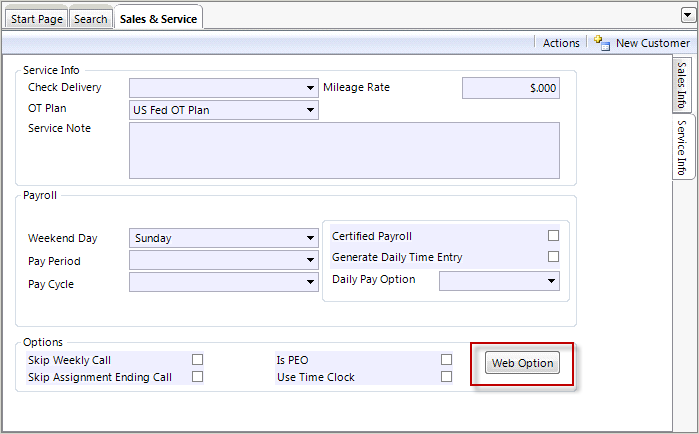Image resolution: width=699 pixels, height=434 pixels.
Task: Expand the Daily Pay Option dropdown
Action: point(551,281)
